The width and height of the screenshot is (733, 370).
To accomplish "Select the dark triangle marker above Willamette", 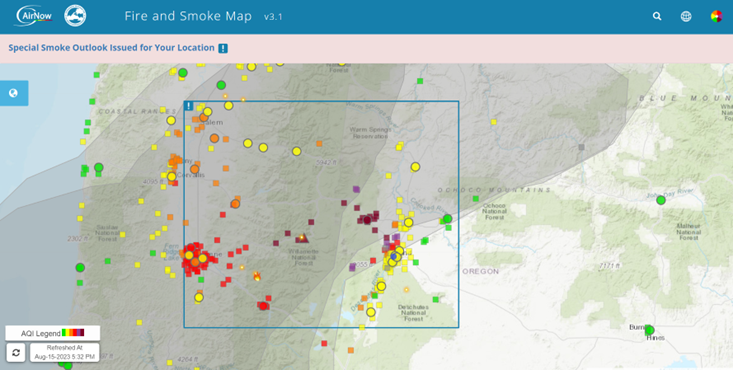I will [x=302, y=238].
